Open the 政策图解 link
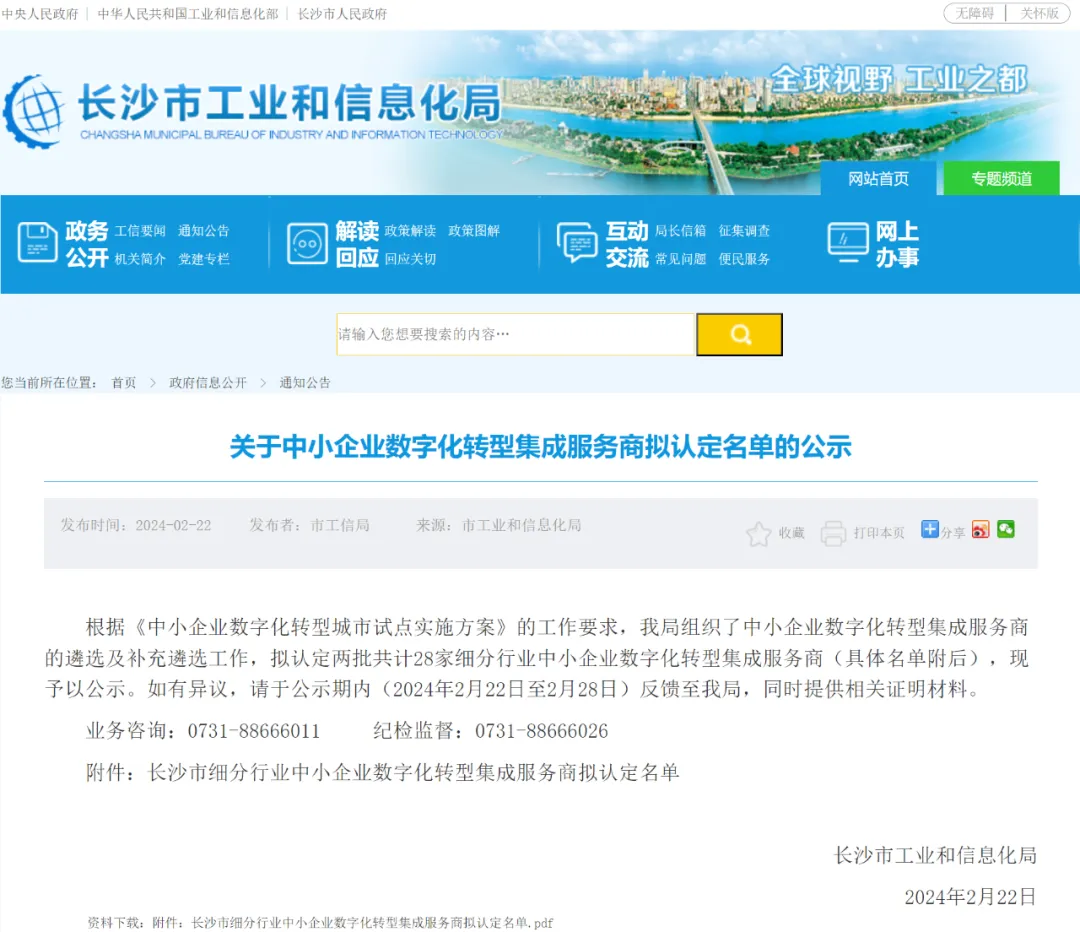The width and height of the screenshot is (1080, 932). coord(474,231)
